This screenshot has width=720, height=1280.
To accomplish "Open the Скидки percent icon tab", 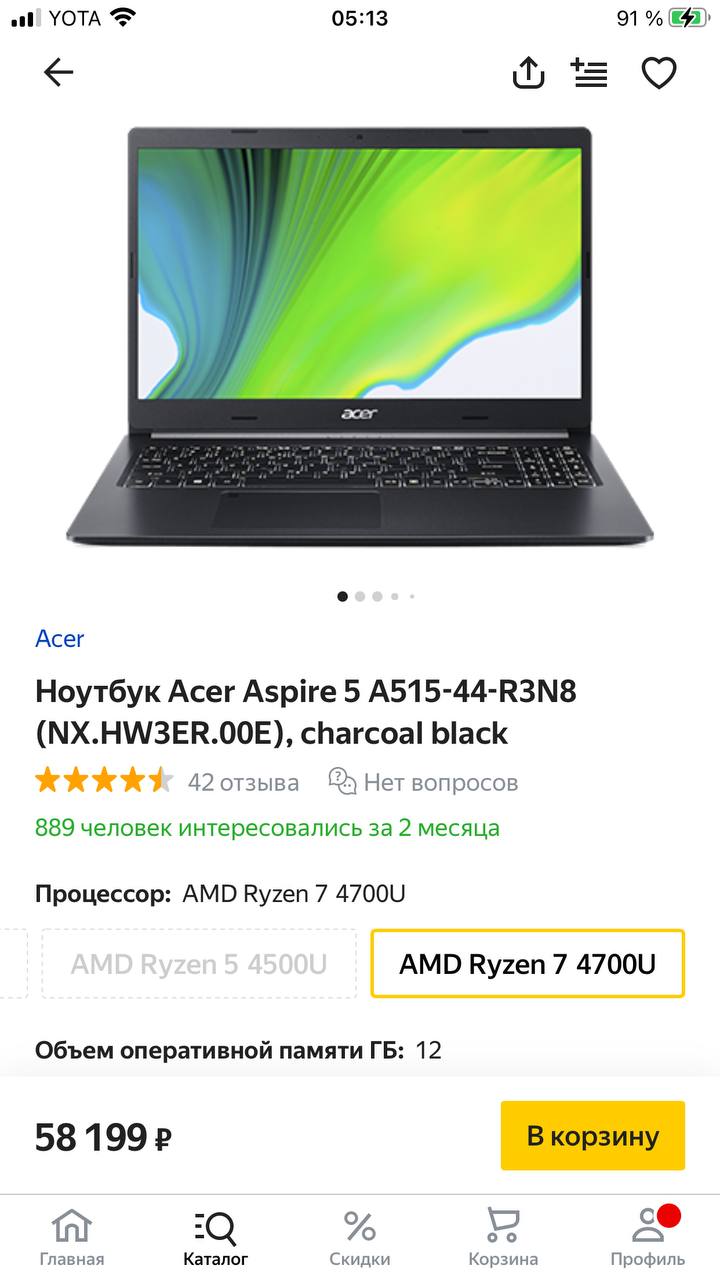I will pos(360,1237).
